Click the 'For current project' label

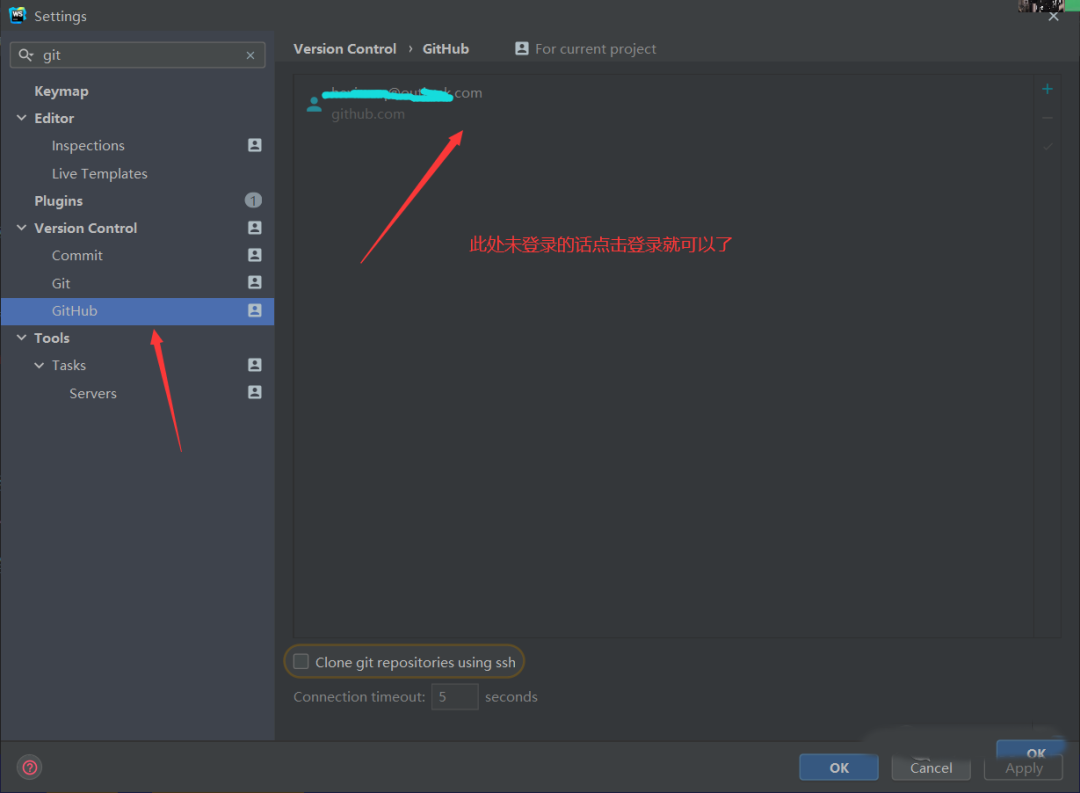click(x=595, y=49)
